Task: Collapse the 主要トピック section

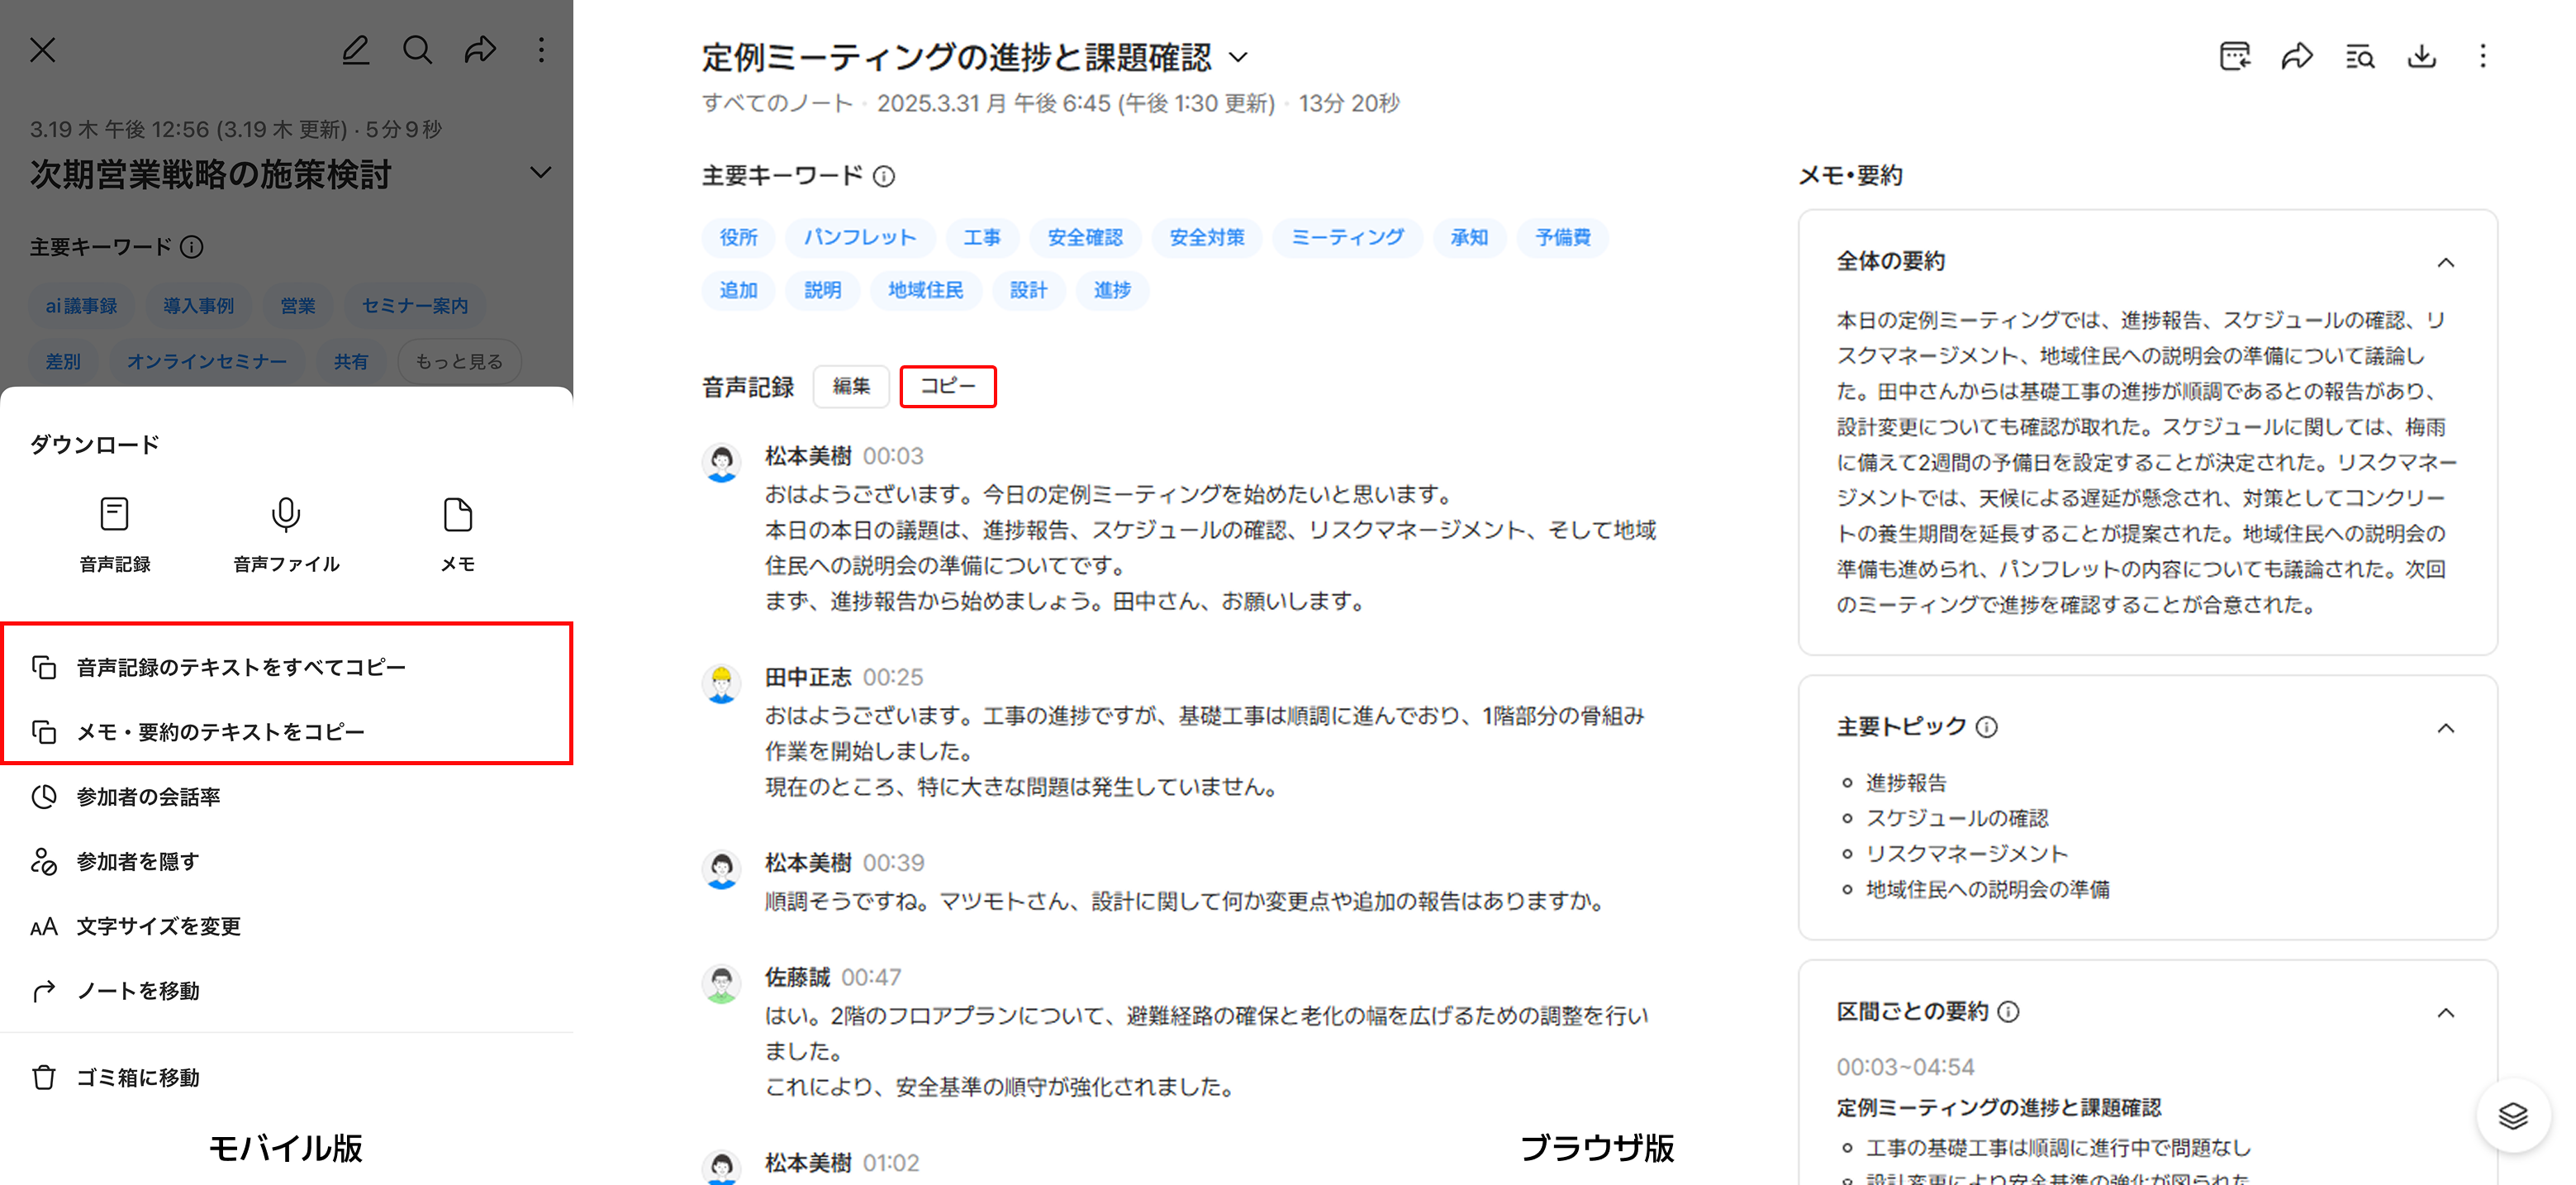Action: tap(2446, 727)
